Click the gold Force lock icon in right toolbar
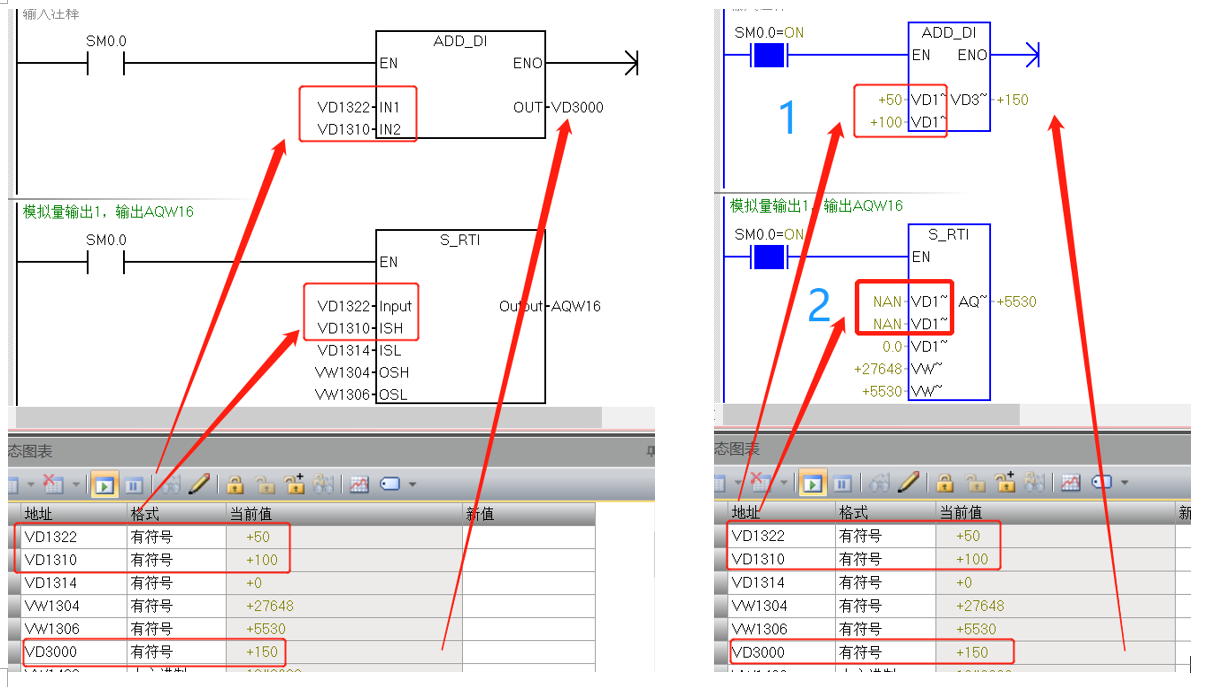 coord(944,485)
